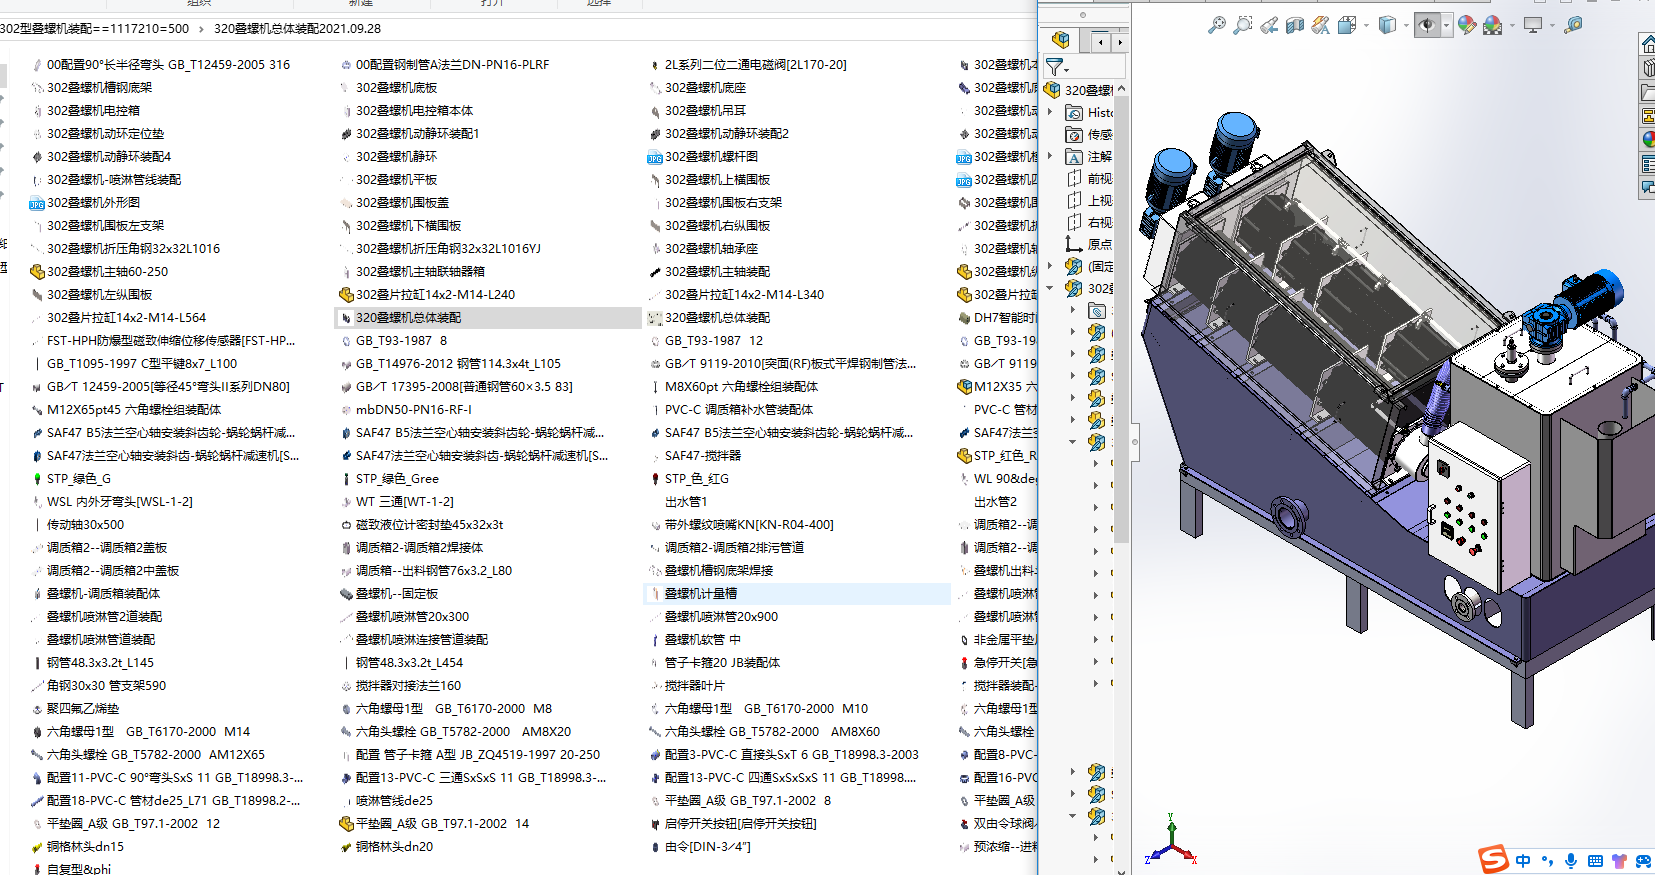Open the SolidWorks Resources home tab icon
This screenshot has width=1655, height=875.
[x=1647, y=43]
